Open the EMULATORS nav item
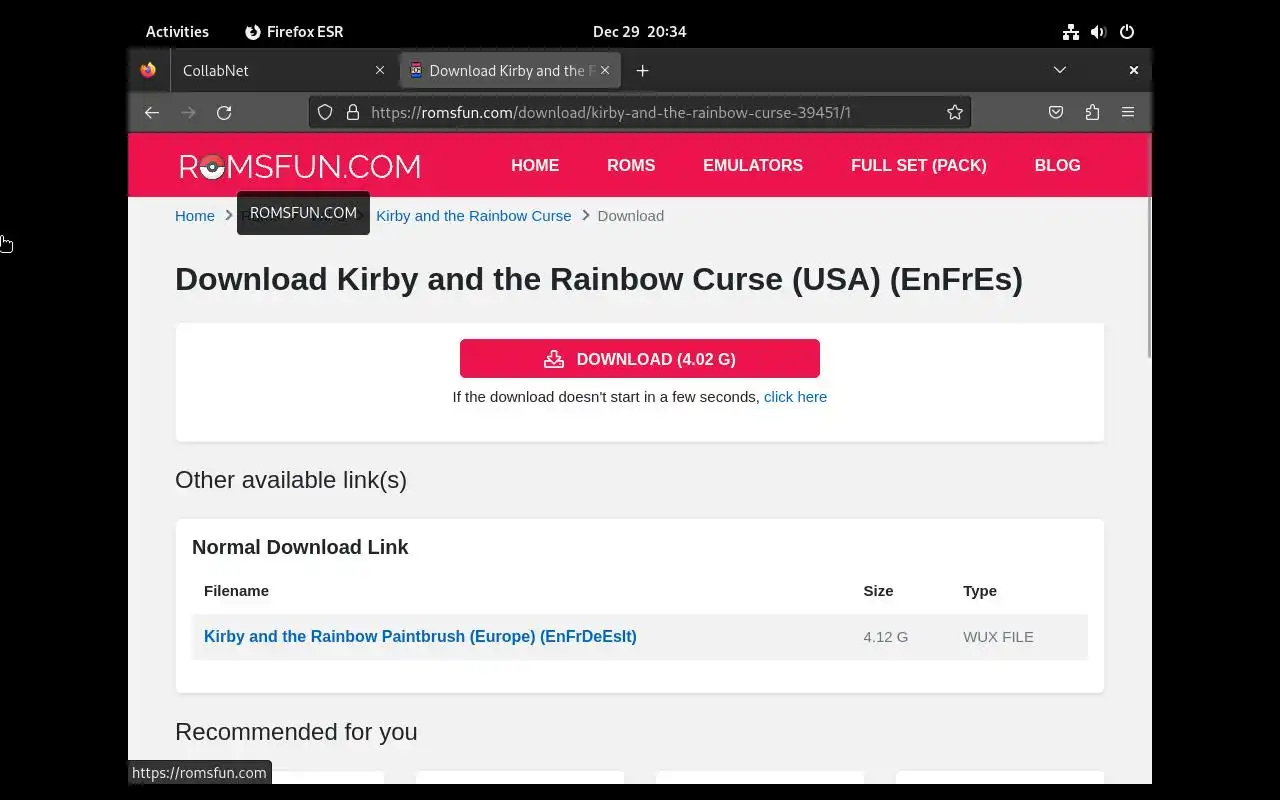This screenshot has height=800, width=1280. coord(753,166)
